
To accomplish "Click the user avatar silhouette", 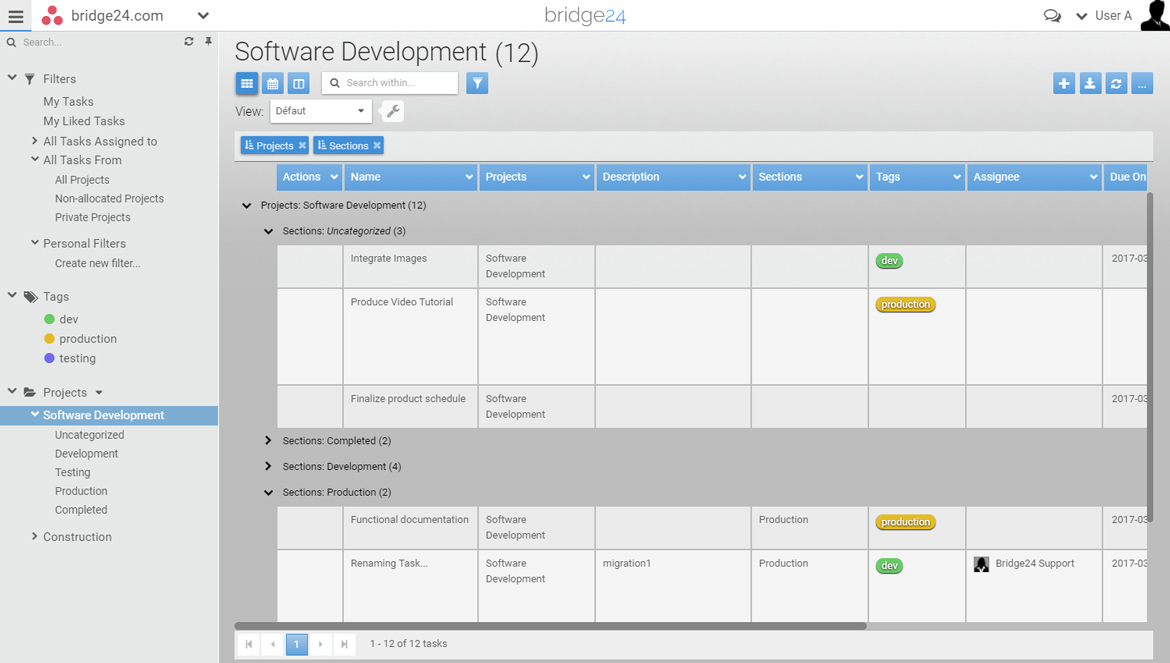I will click(x=1155, y=16).
